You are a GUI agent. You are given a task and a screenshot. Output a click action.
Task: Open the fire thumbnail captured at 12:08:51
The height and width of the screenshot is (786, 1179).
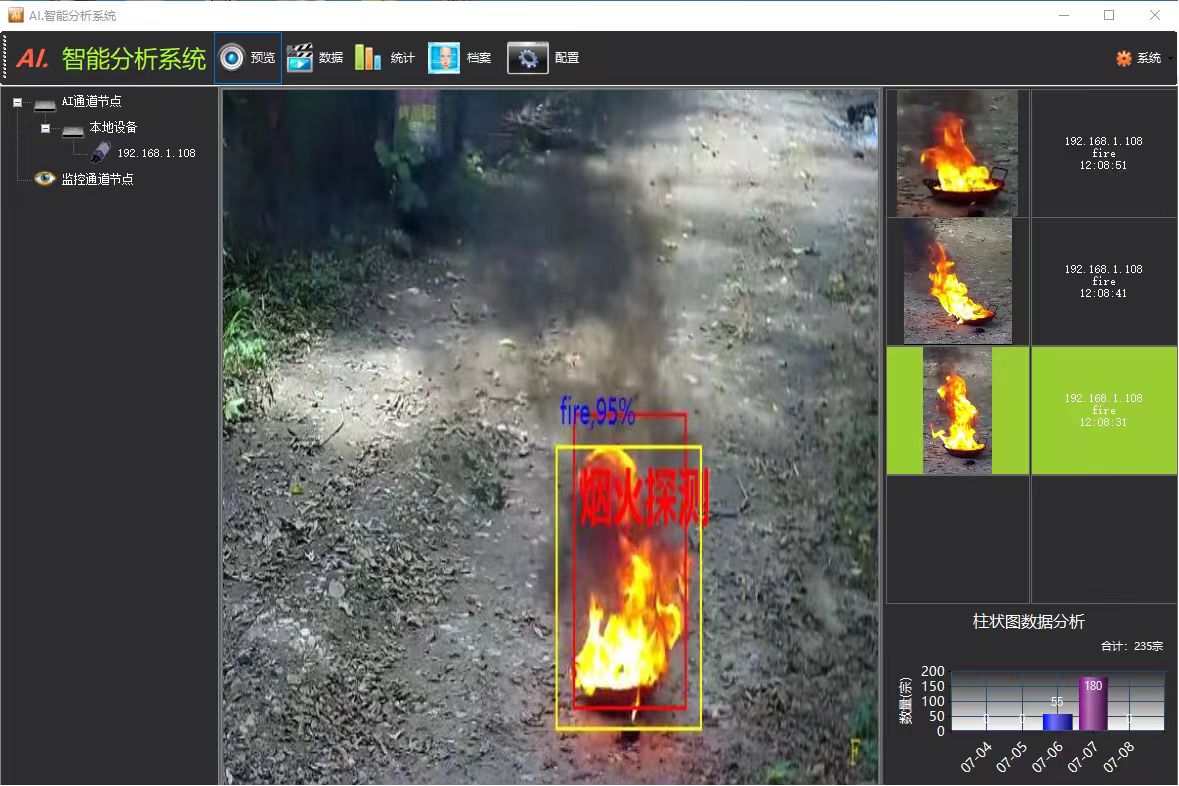[957, 153]
